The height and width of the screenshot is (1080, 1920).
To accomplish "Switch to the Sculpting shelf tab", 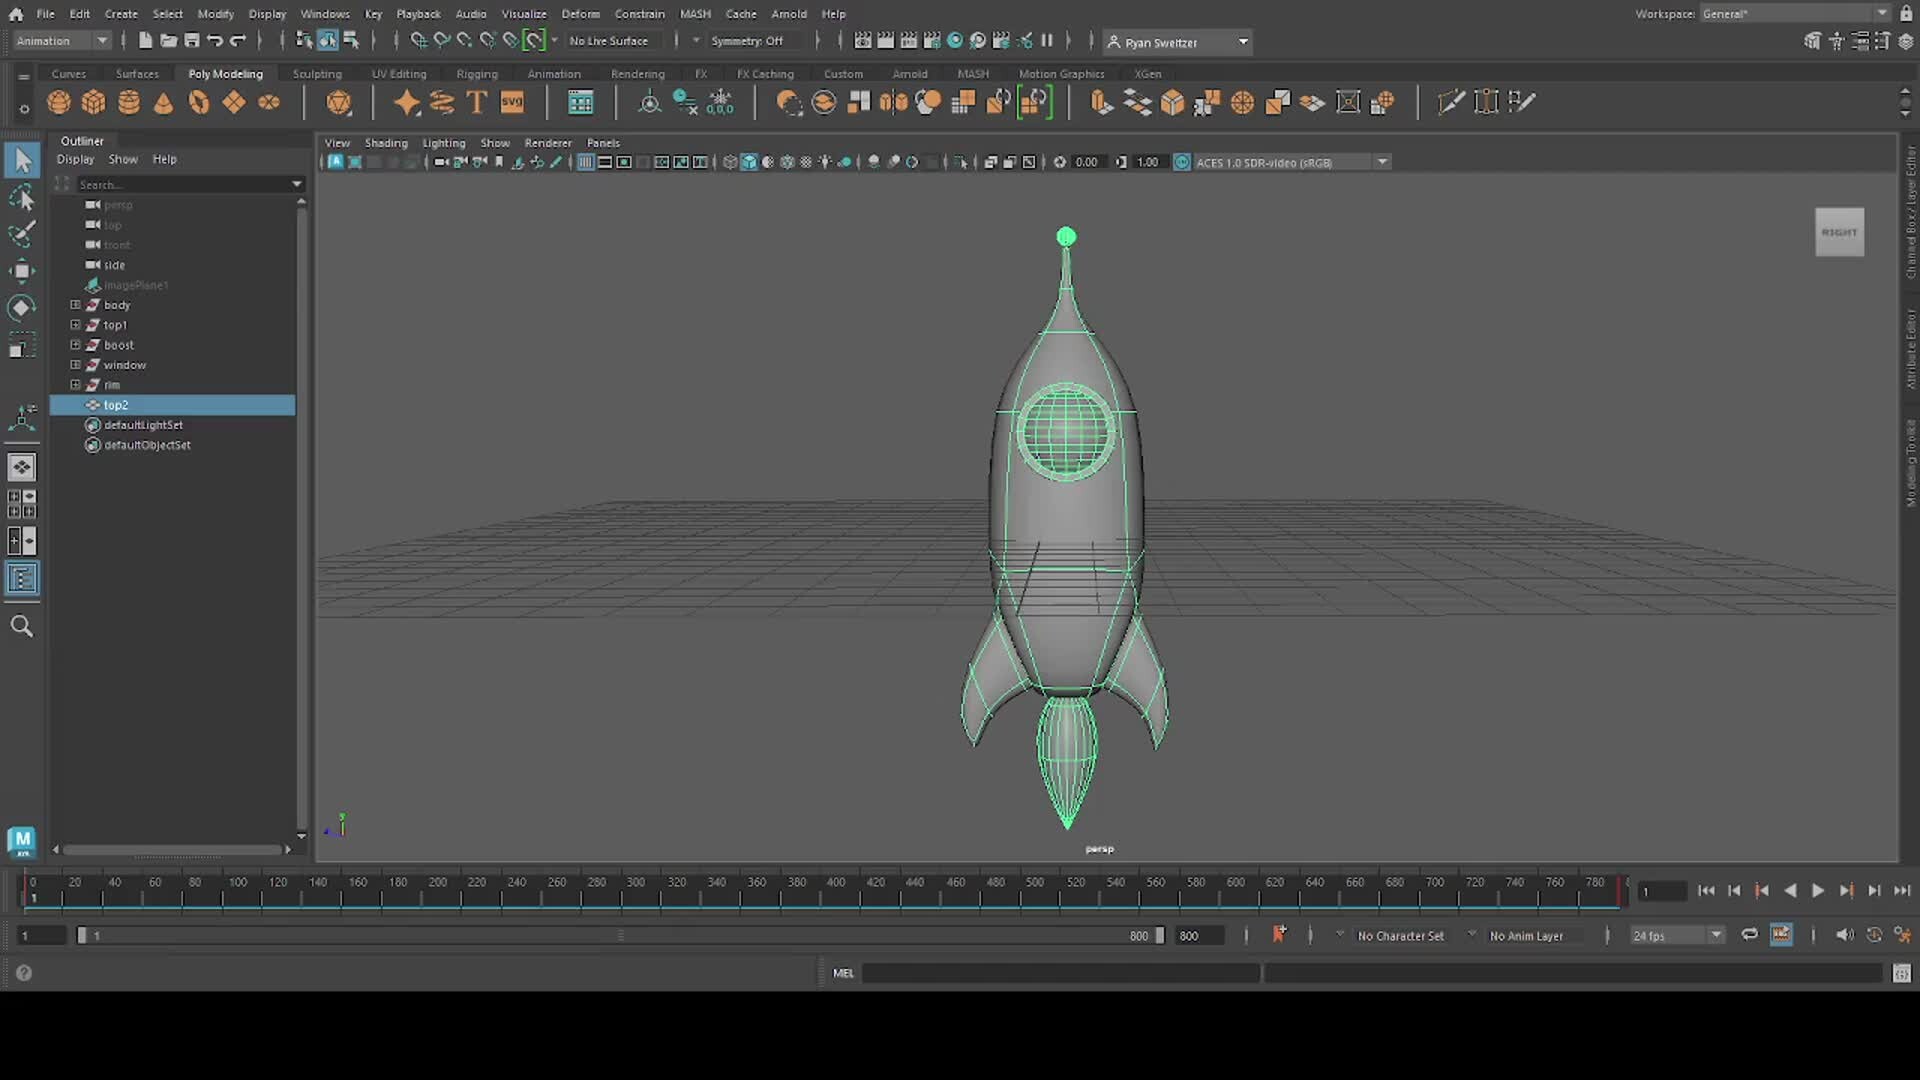I will pyautogui.click(x=317, y=73).
